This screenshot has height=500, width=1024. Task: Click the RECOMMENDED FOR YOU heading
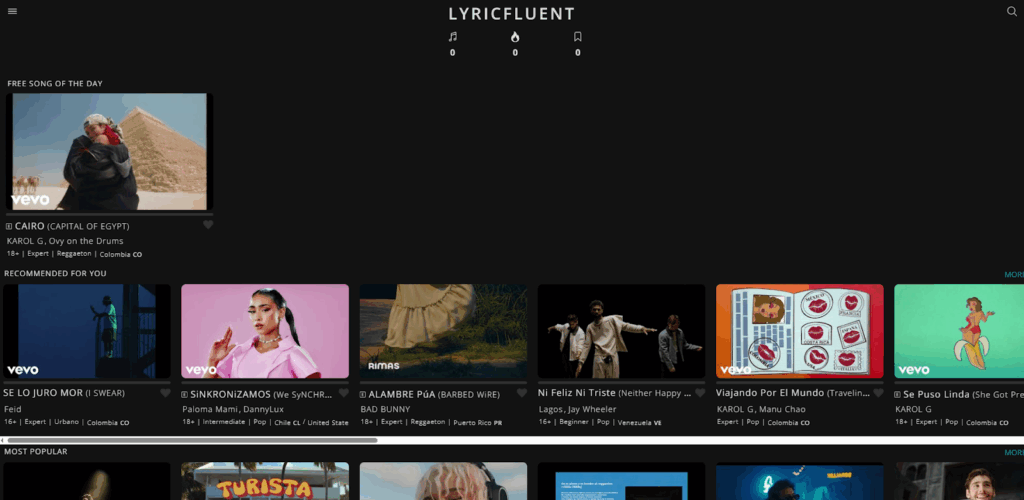(55, 273)
